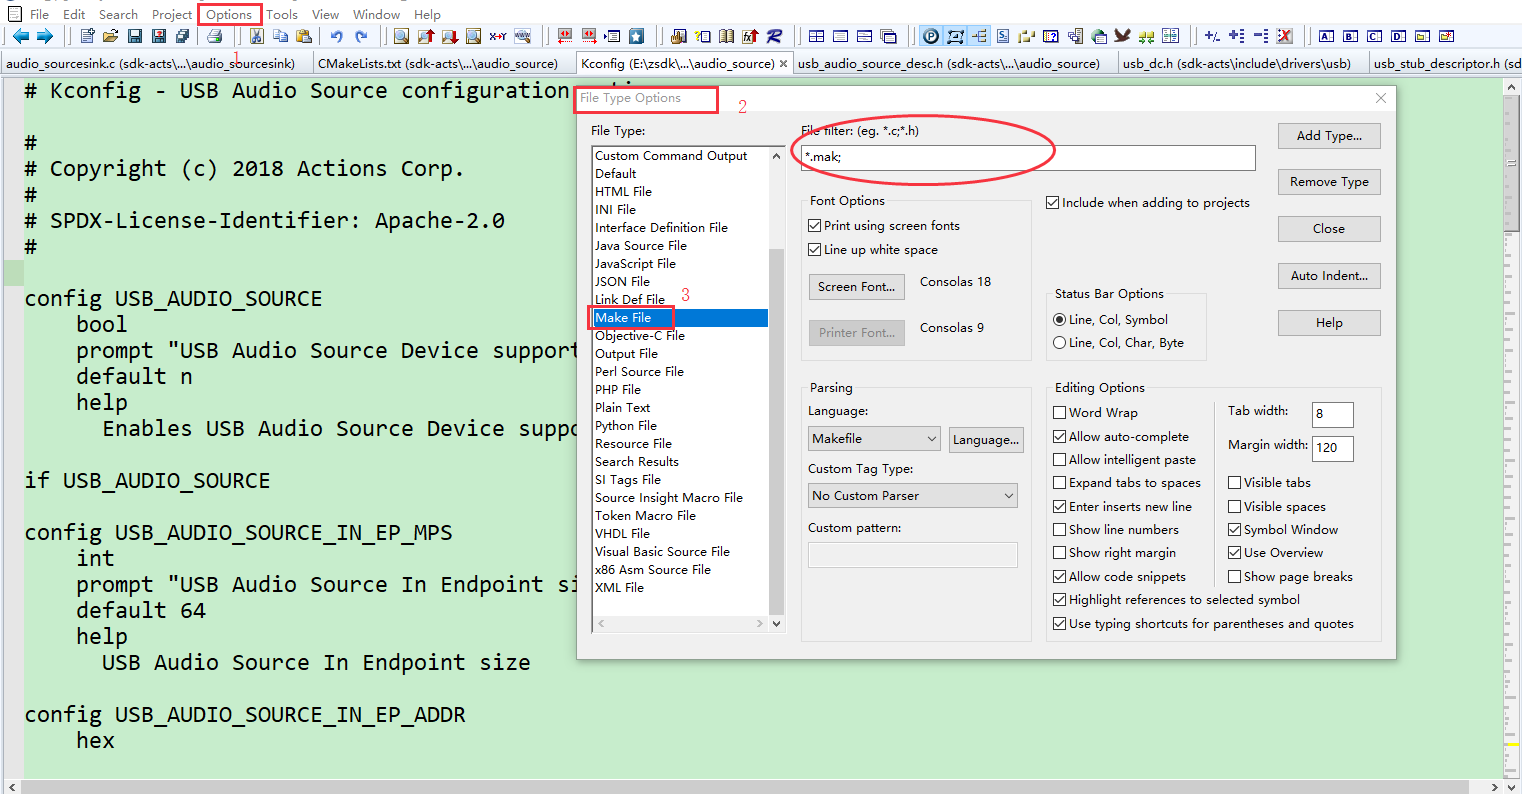Enable the Word Wrap checkbox
1522x794 pixels.
click(1059, 412)
